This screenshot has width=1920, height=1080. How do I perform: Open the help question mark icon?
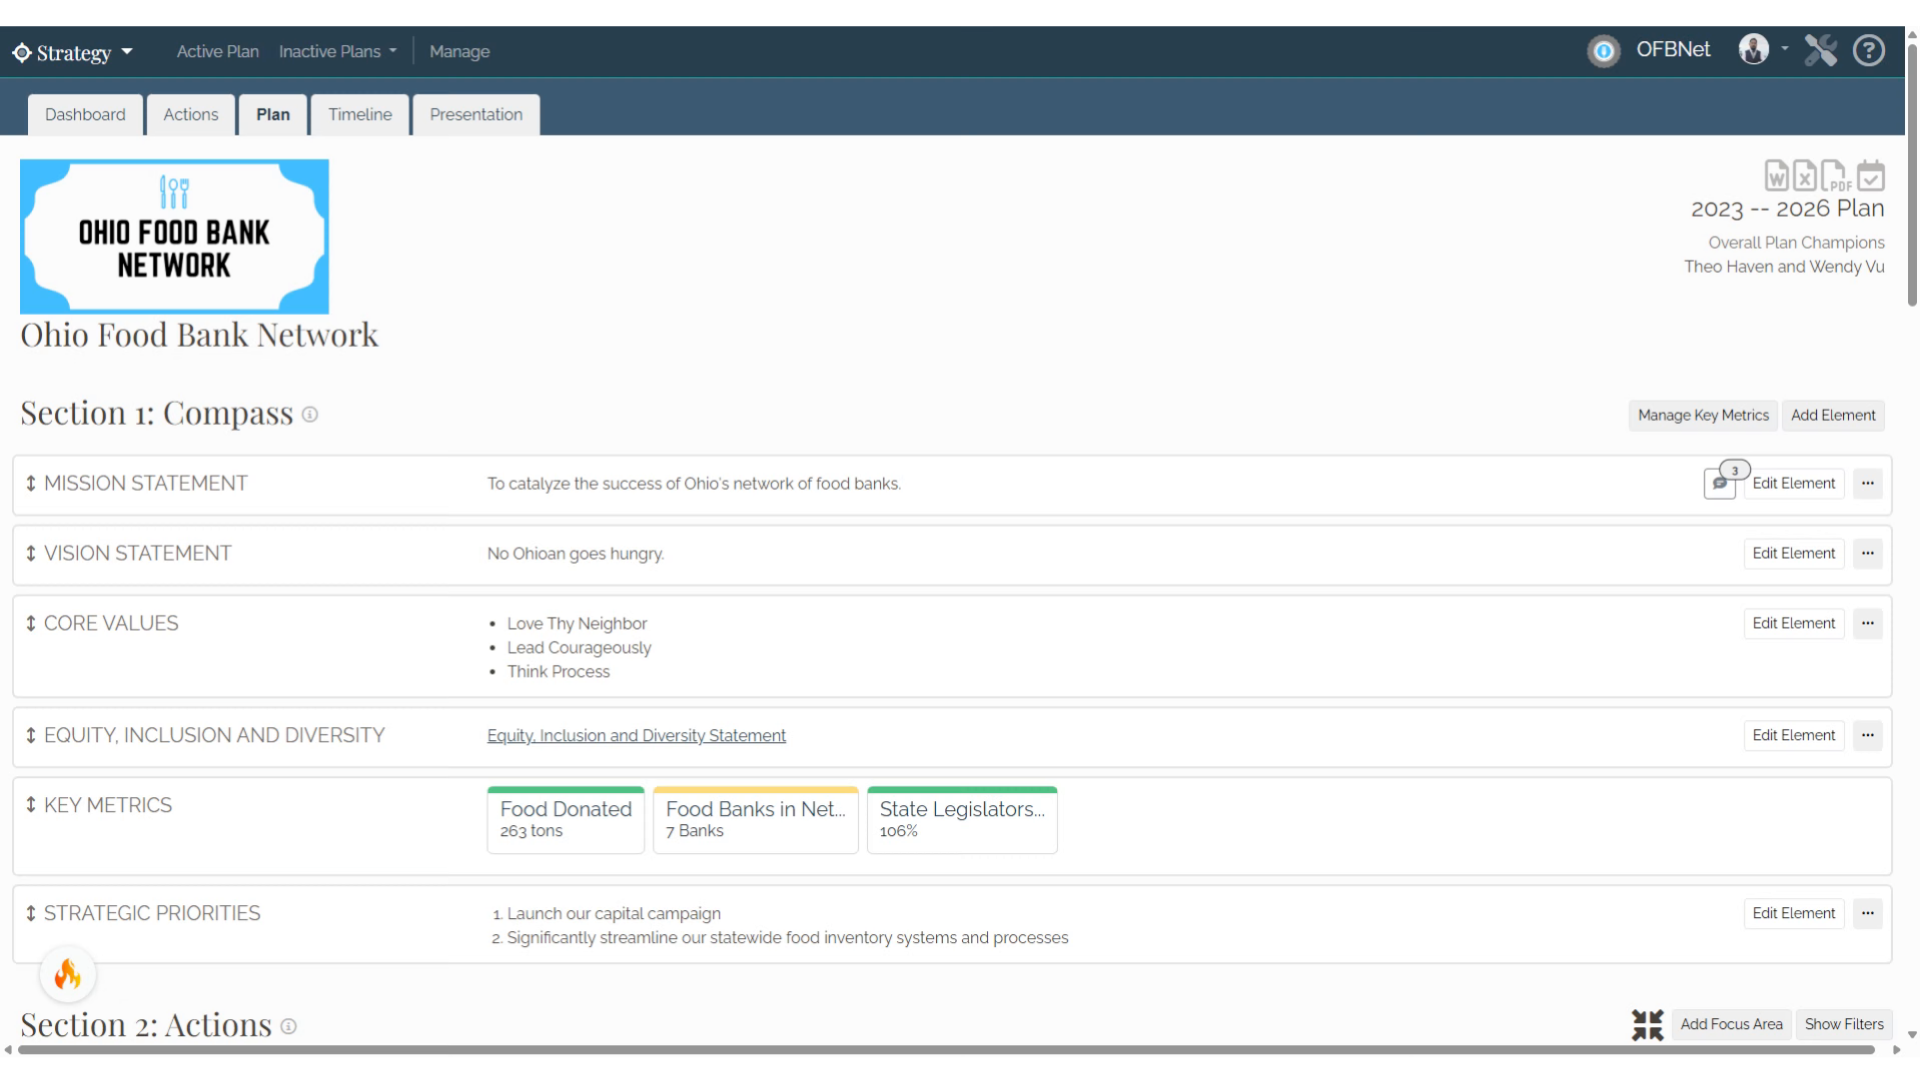click(x=1868, y=50)
